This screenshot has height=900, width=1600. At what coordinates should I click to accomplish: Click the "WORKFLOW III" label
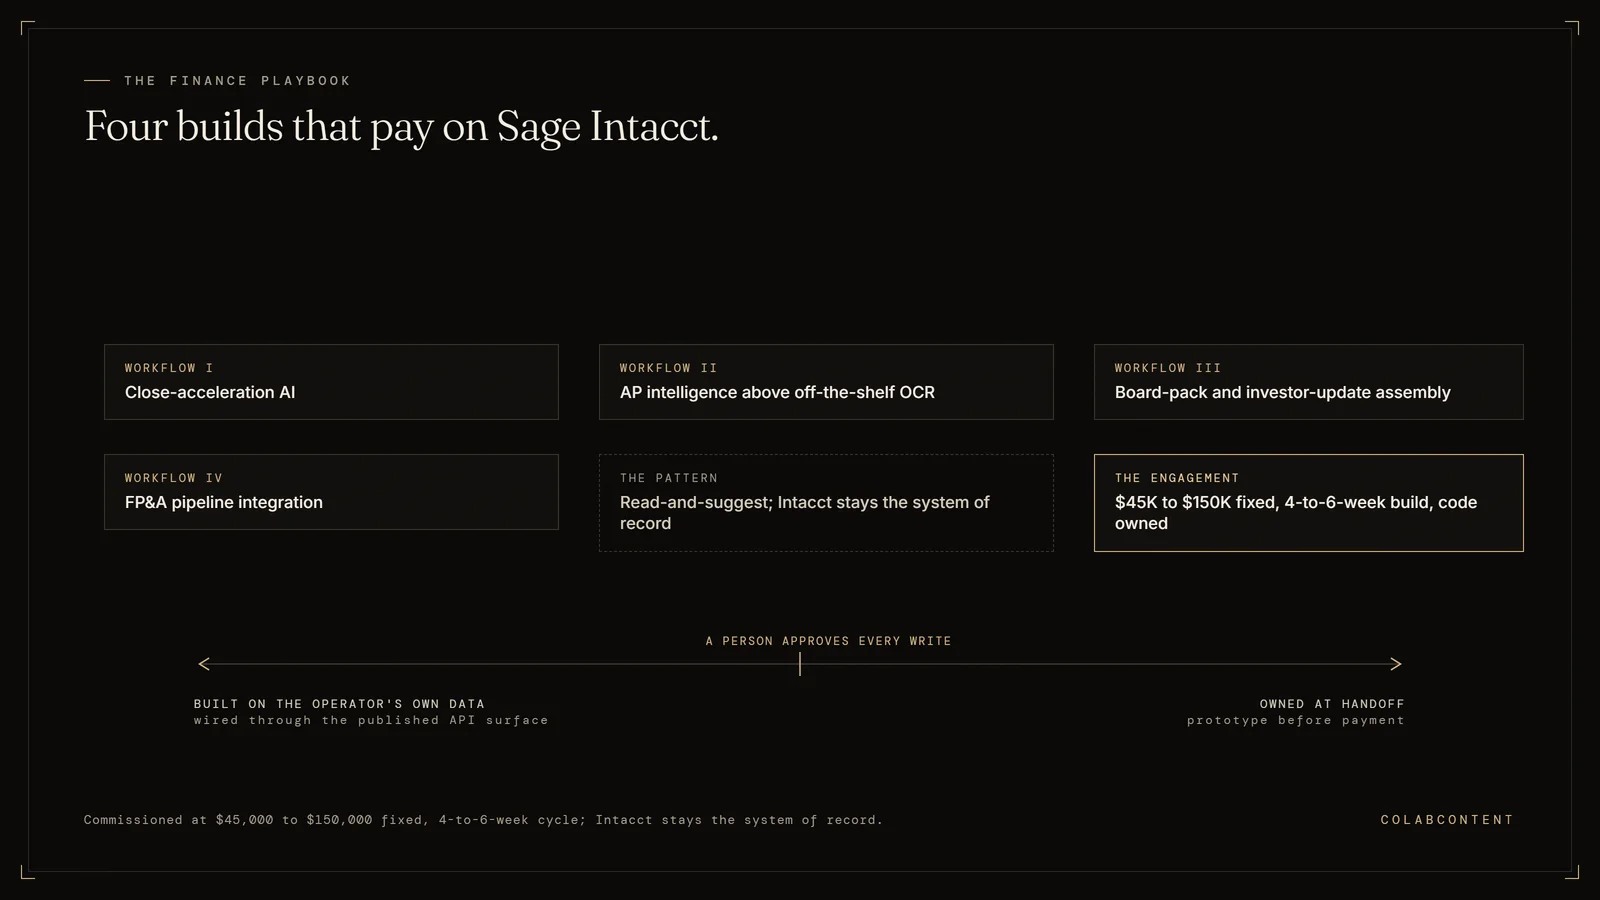coord(1168,368)
